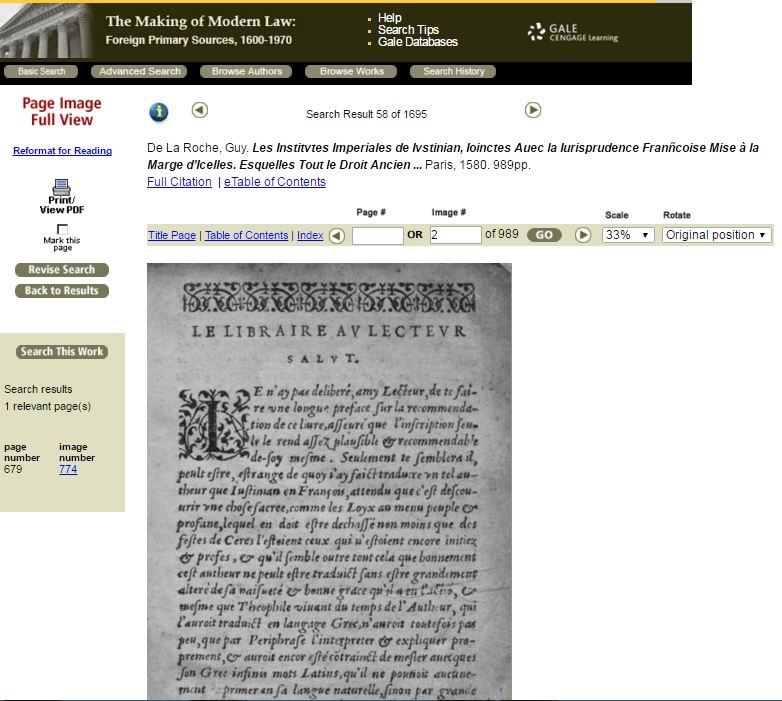Jump to Index link
Screen dimensions: 782x701
pos(310,235)
